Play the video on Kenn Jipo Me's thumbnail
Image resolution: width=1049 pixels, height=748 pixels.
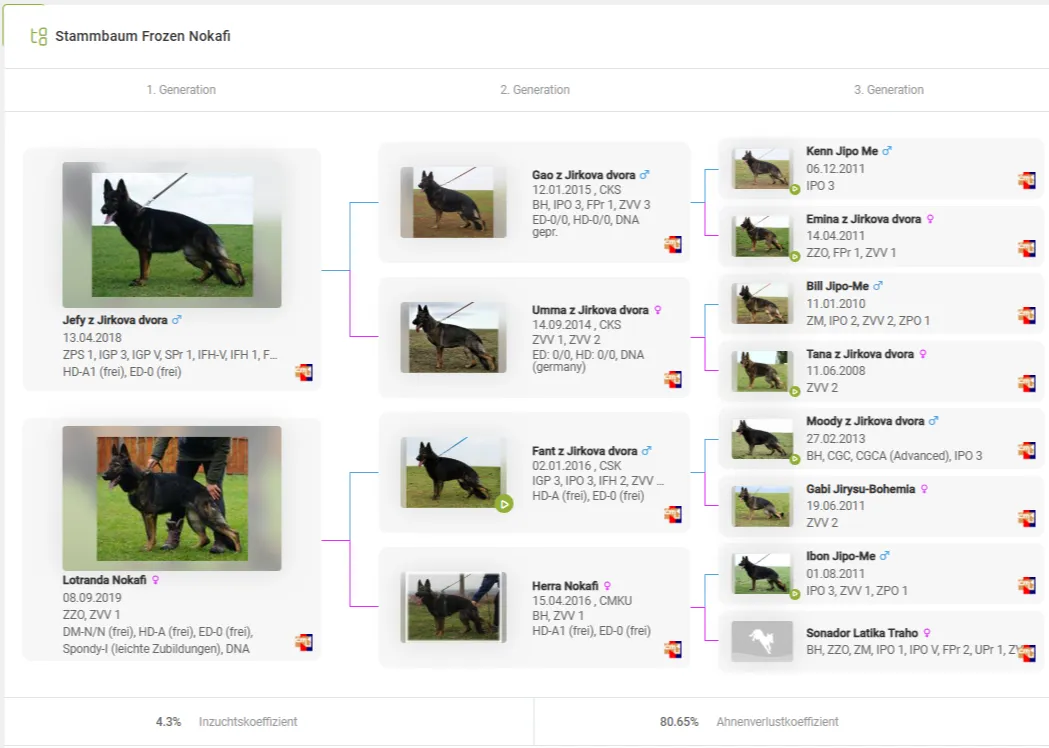(795, 188)
